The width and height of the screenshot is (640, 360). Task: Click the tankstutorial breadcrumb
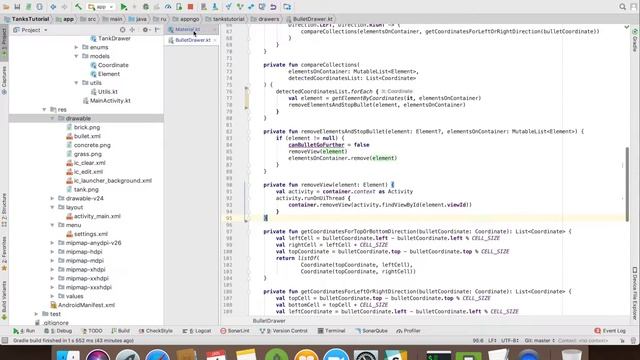[225, 19]
